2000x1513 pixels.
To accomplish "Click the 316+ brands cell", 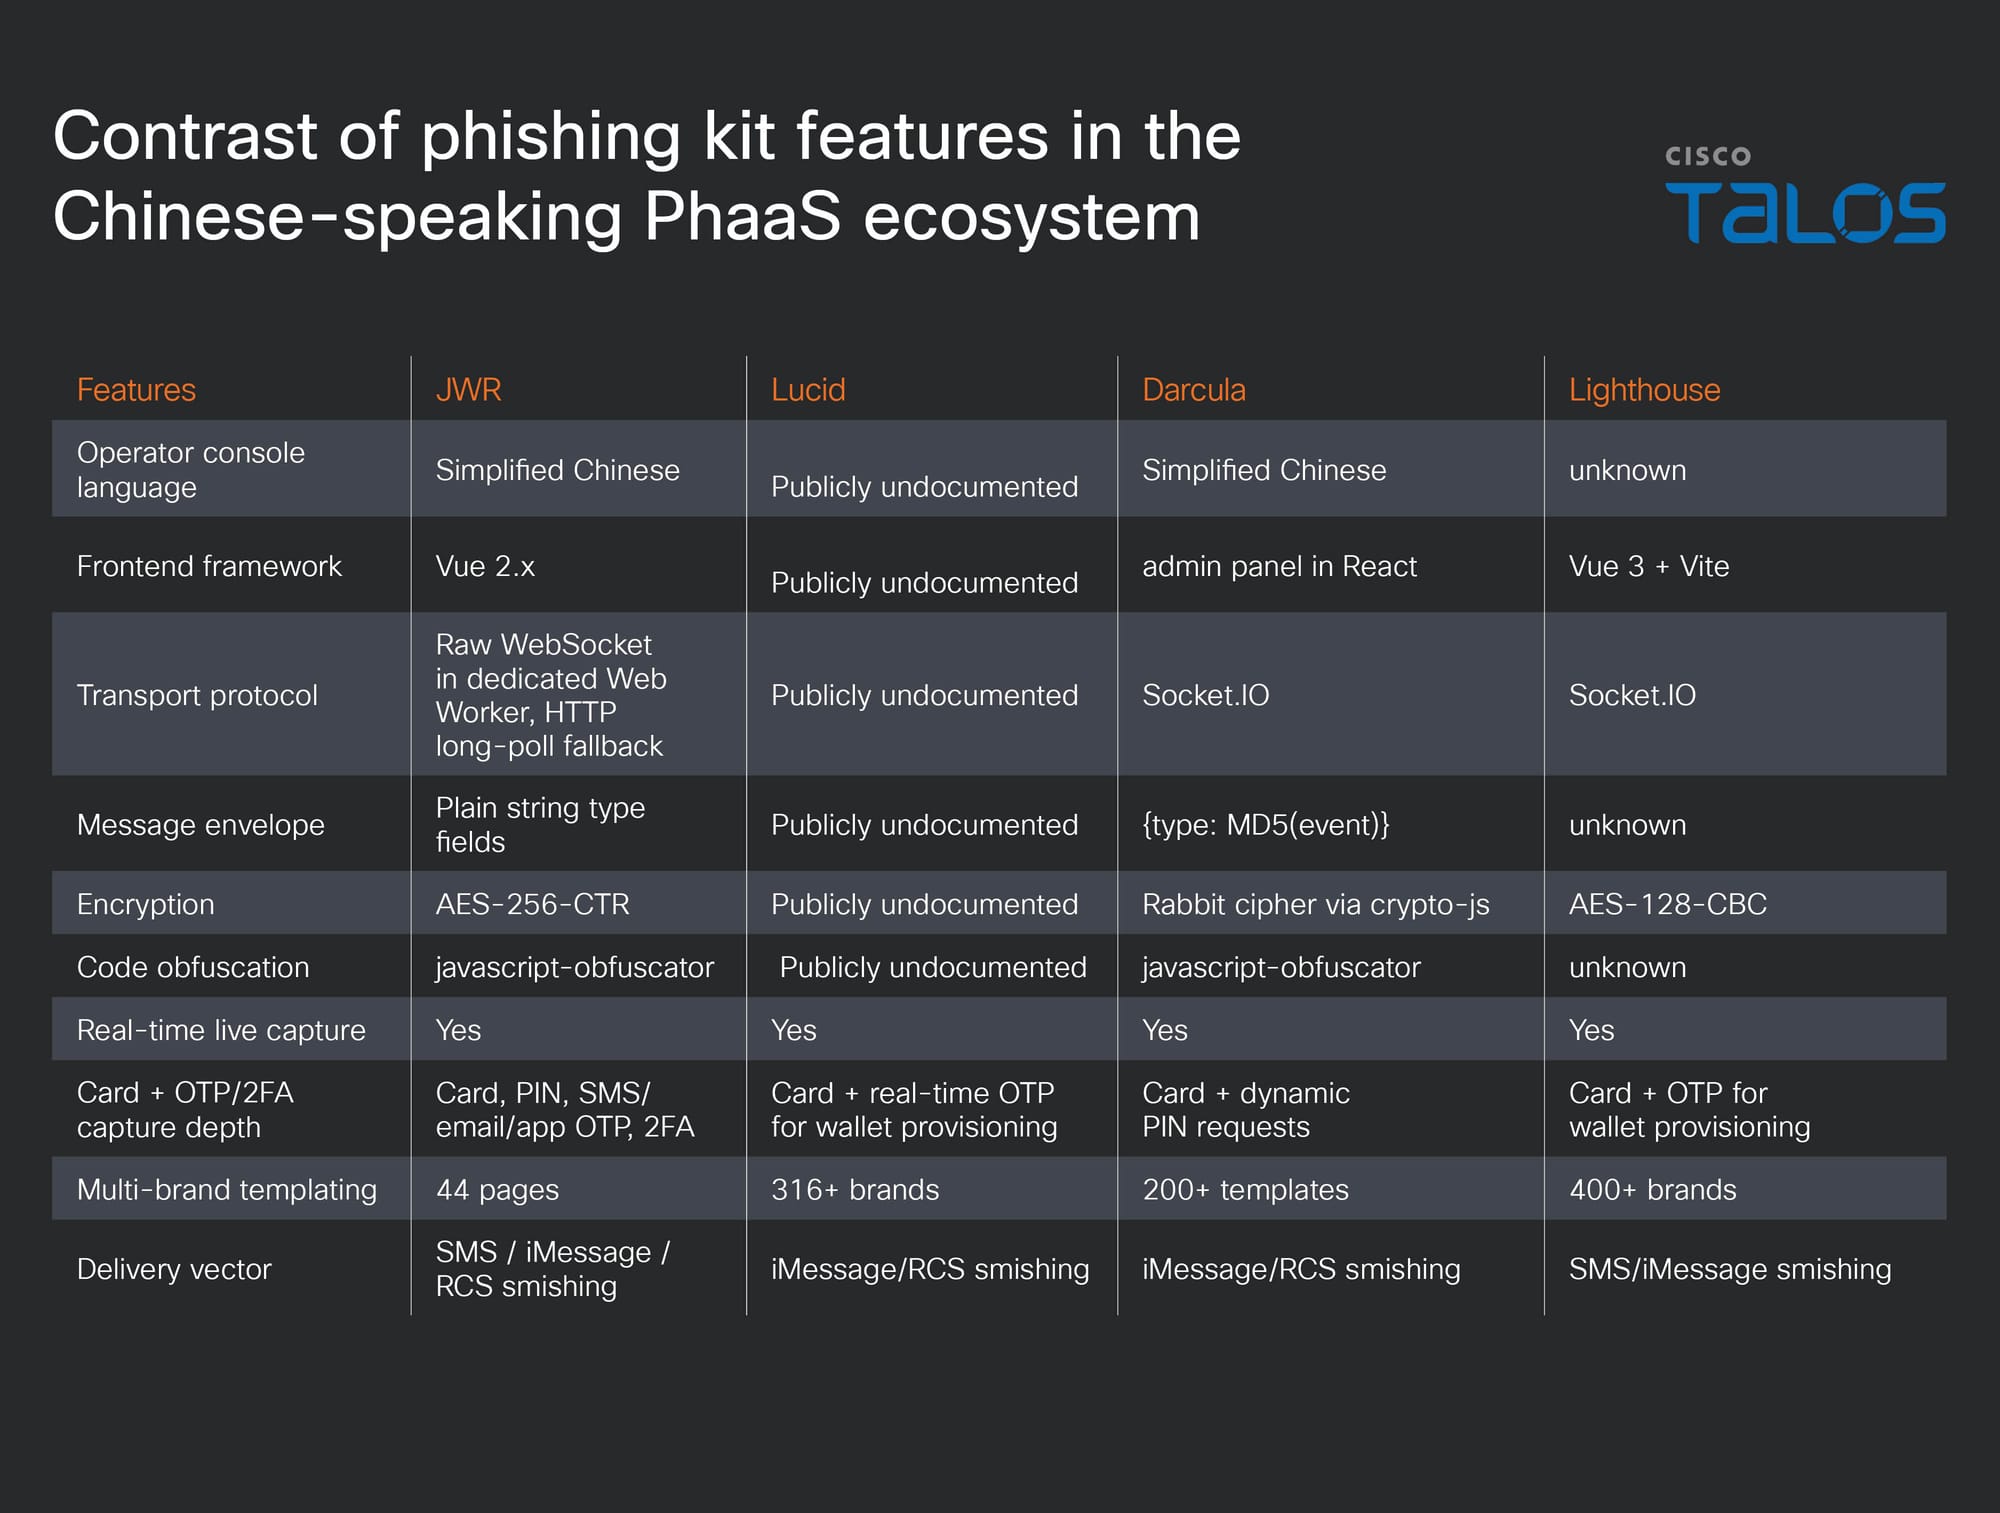I will (x=855, y=1189).
